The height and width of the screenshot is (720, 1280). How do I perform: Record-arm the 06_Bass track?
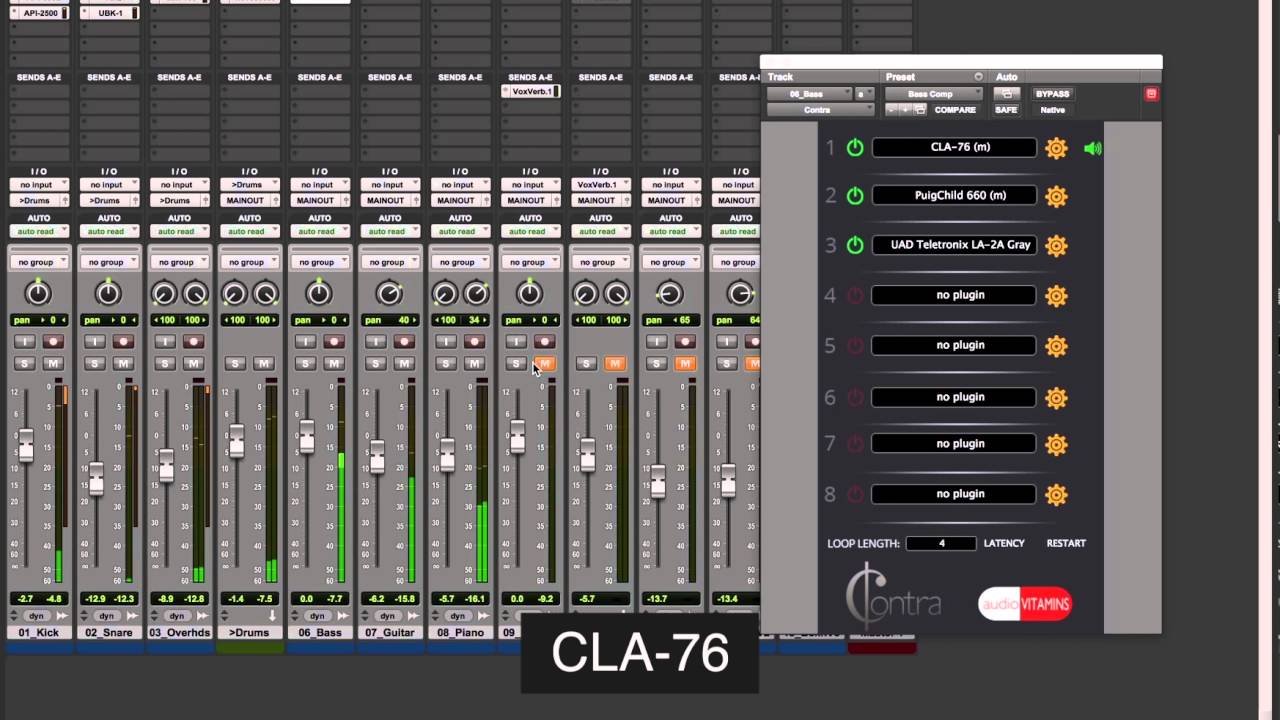334,342
